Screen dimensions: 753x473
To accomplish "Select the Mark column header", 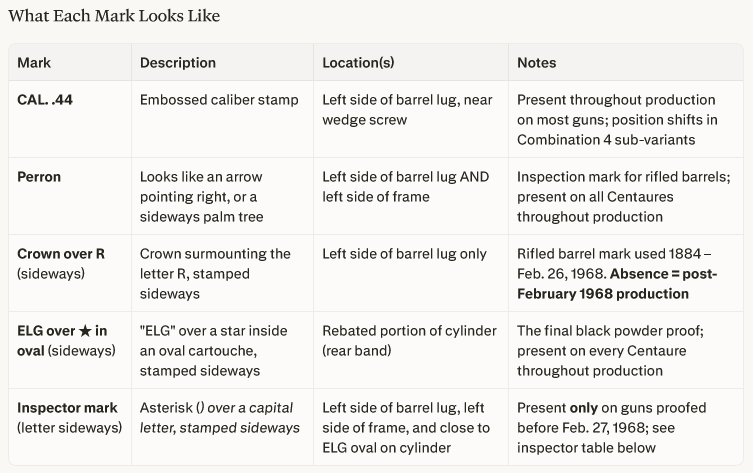I will click(x=34, y=62).
